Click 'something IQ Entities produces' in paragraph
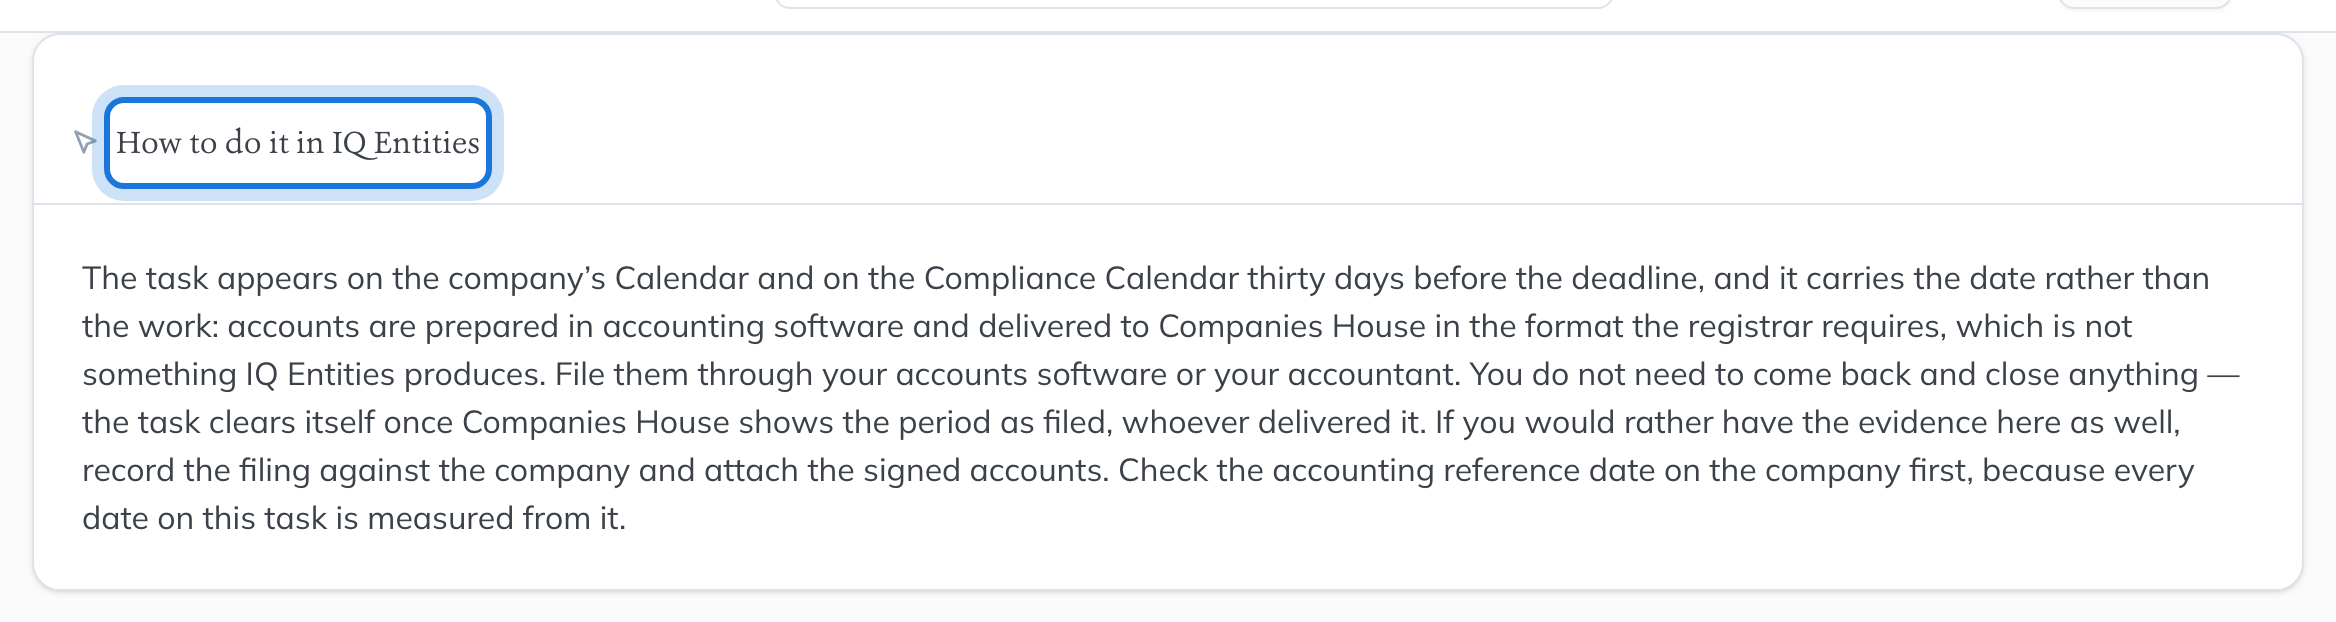Image resolution: width=2336 pixels, height=622 pixels. click(x=314, y=374)
